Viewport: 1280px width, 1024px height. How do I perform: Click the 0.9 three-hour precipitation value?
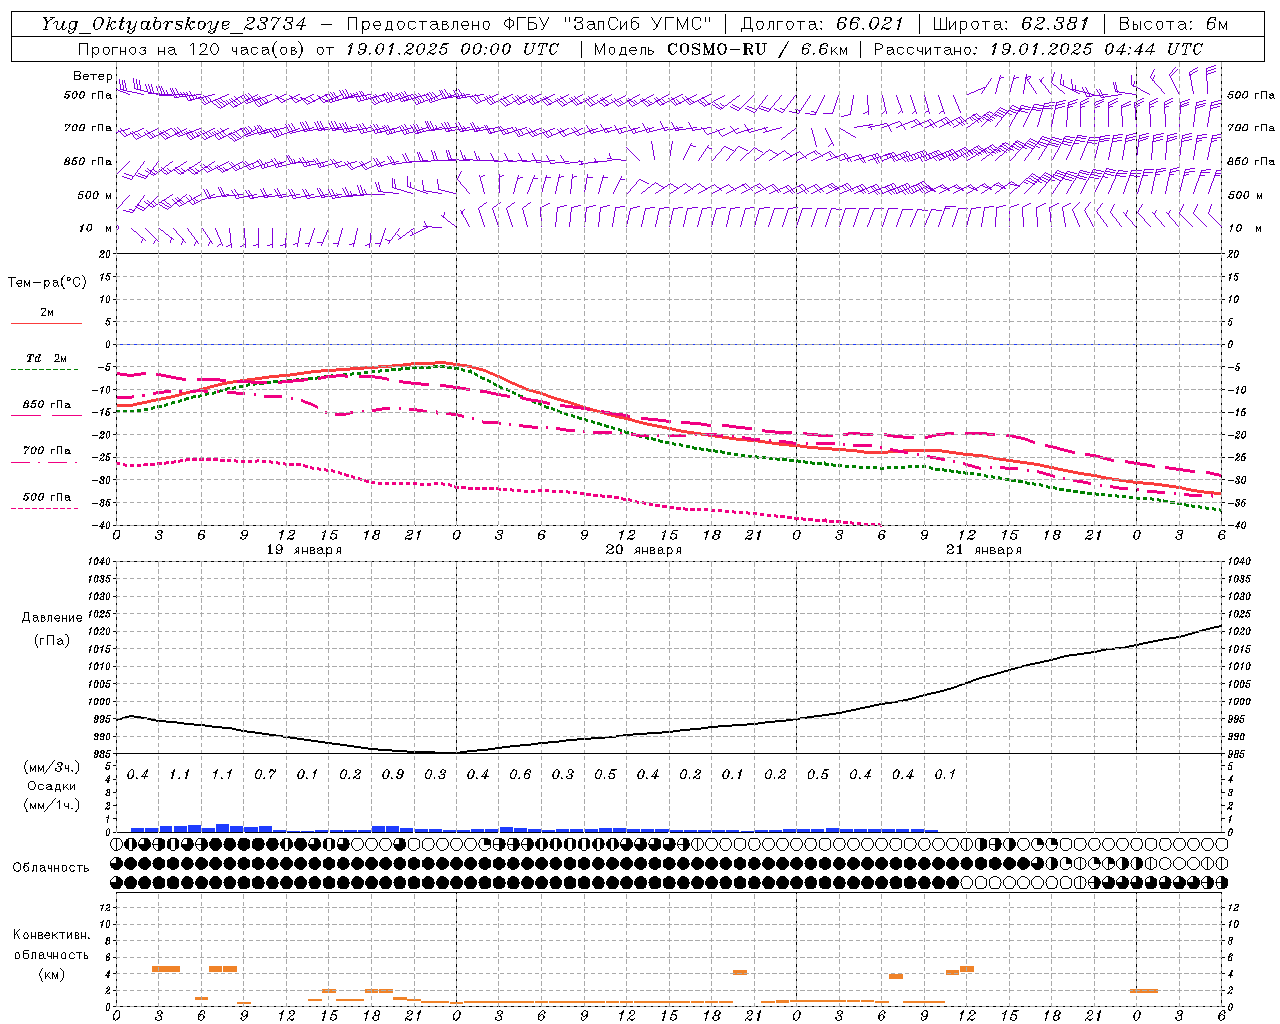pos(393,775)
